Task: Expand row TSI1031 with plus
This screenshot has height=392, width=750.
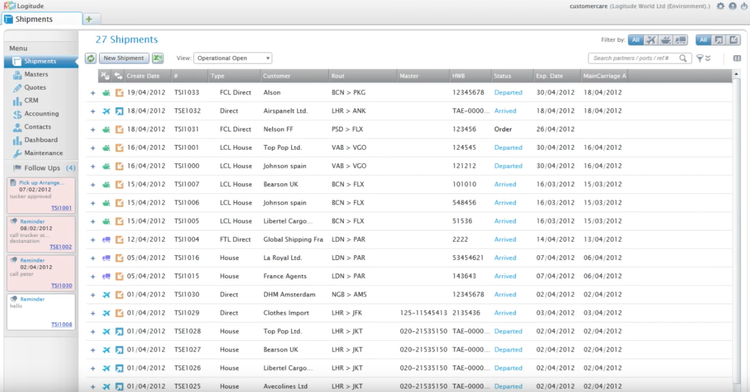Action: coord(93,130)
